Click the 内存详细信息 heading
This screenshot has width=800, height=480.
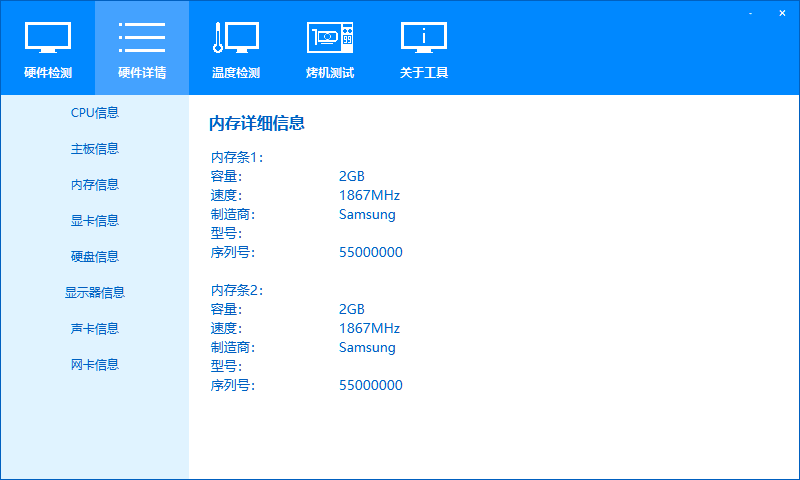coord(256,124)
